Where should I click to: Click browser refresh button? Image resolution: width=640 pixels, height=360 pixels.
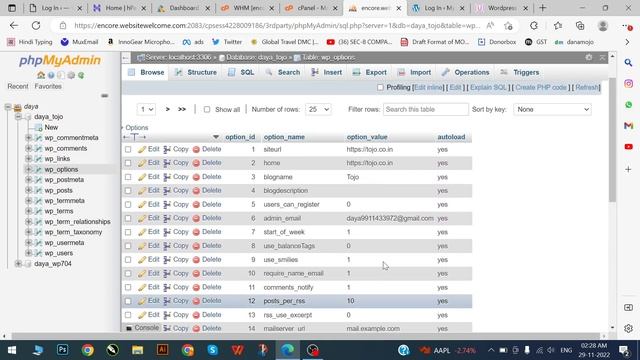click(36, 26)
